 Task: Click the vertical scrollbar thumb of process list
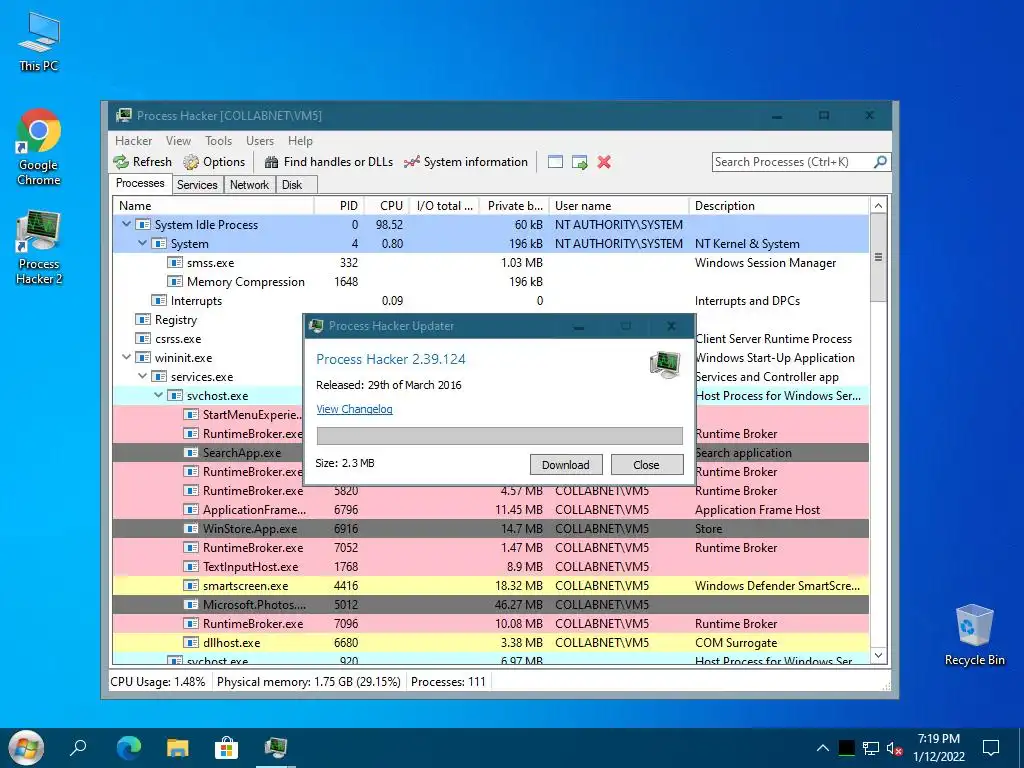click(x=878, y=257)
